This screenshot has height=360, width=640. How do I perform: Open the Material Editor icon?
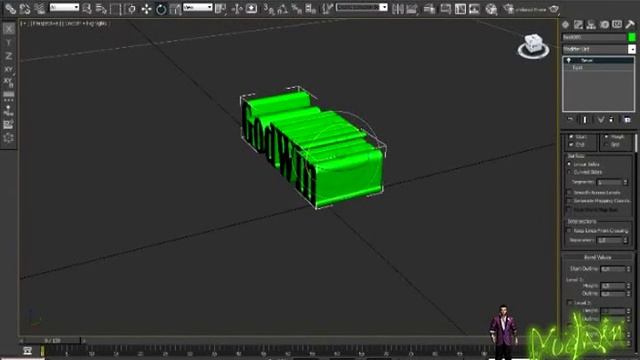(x=491, y=8)
